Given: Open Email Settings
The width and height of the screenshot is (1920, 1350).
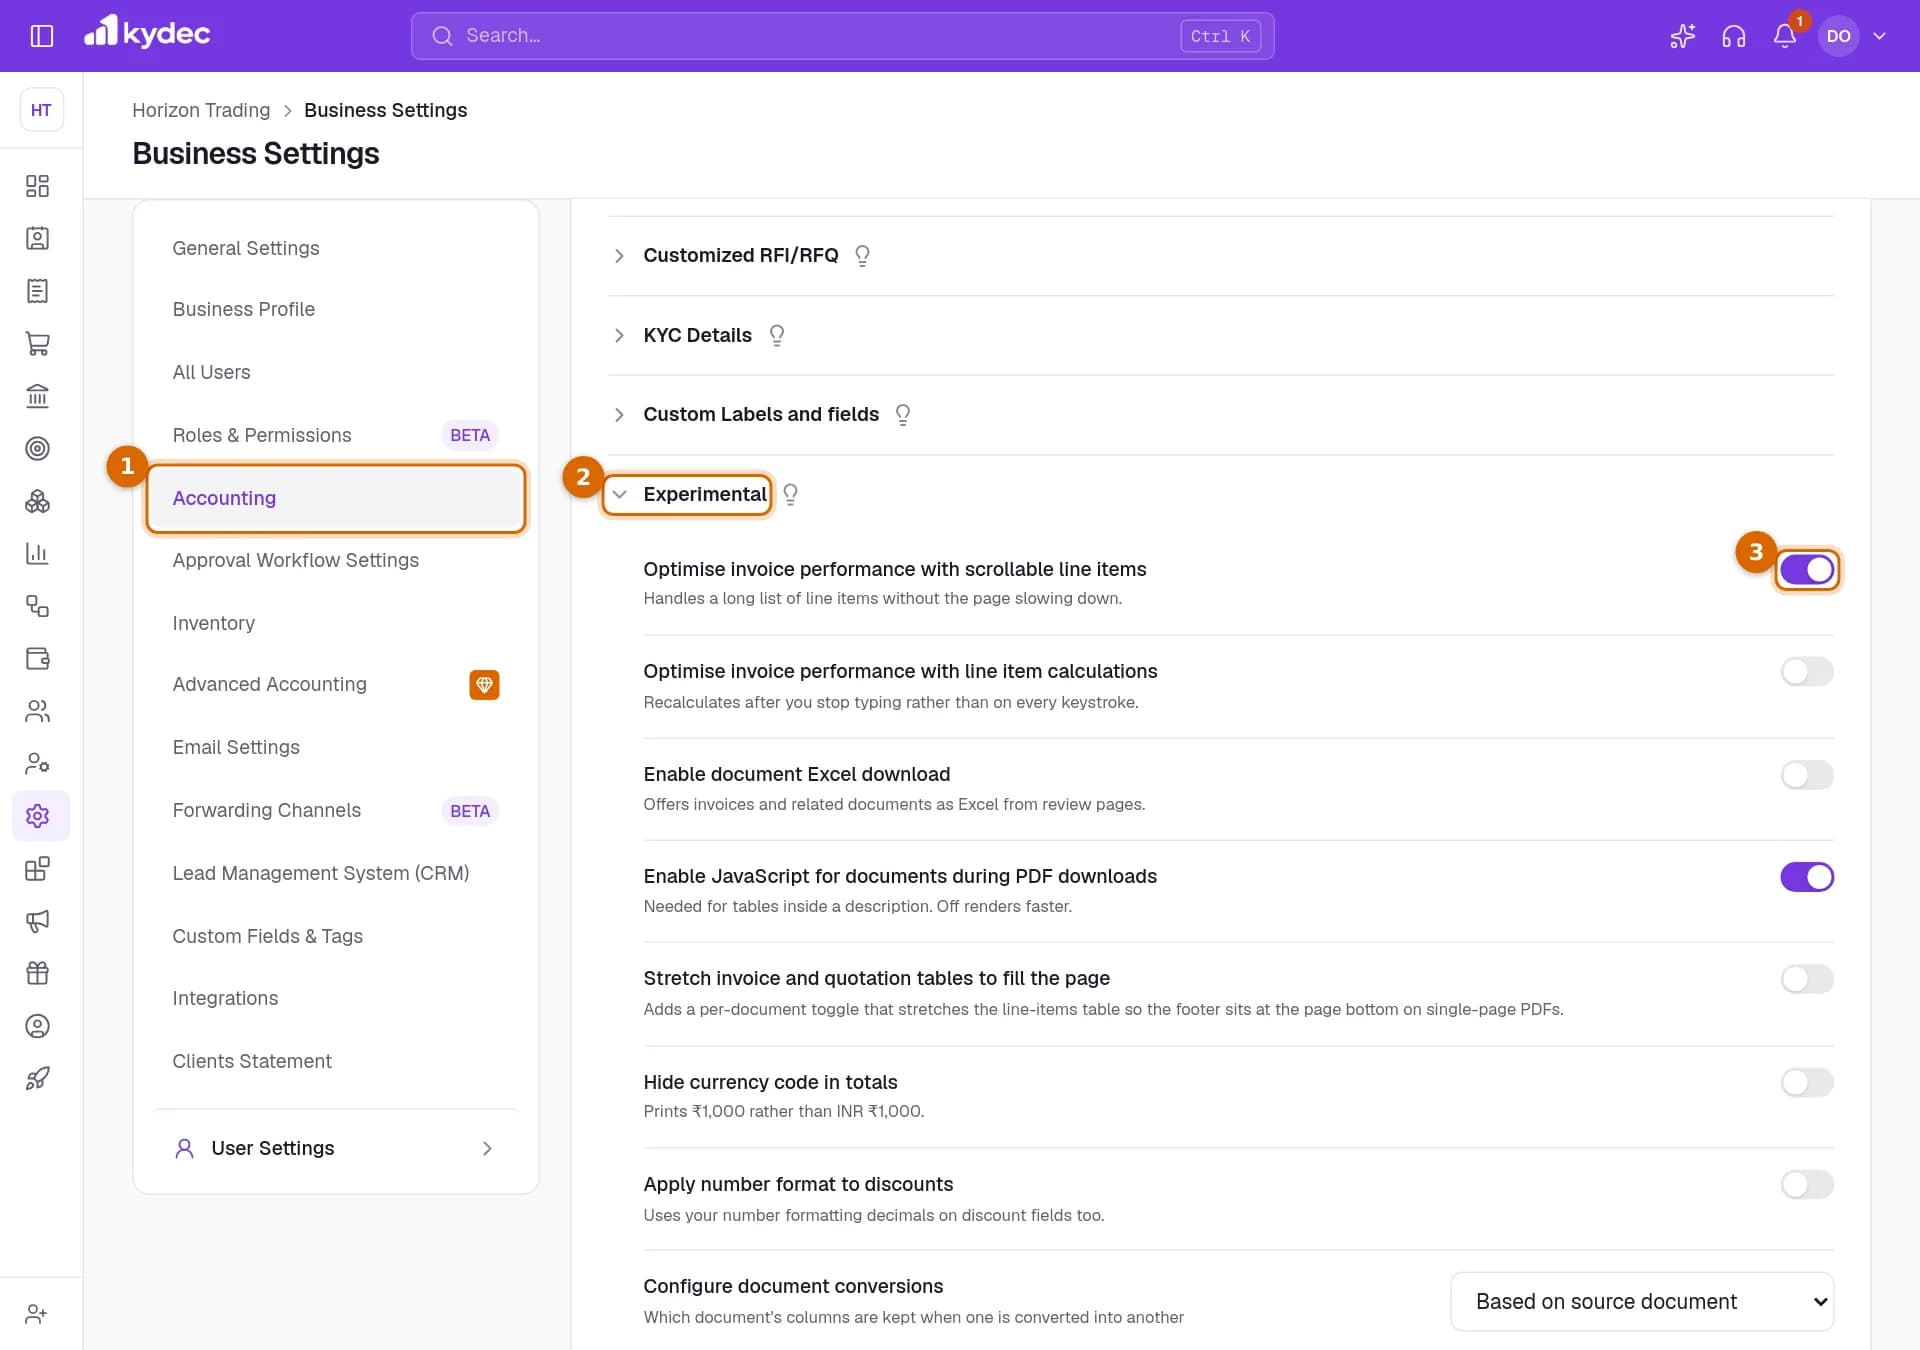Looking at the screenshot, I should pos(236,747).
